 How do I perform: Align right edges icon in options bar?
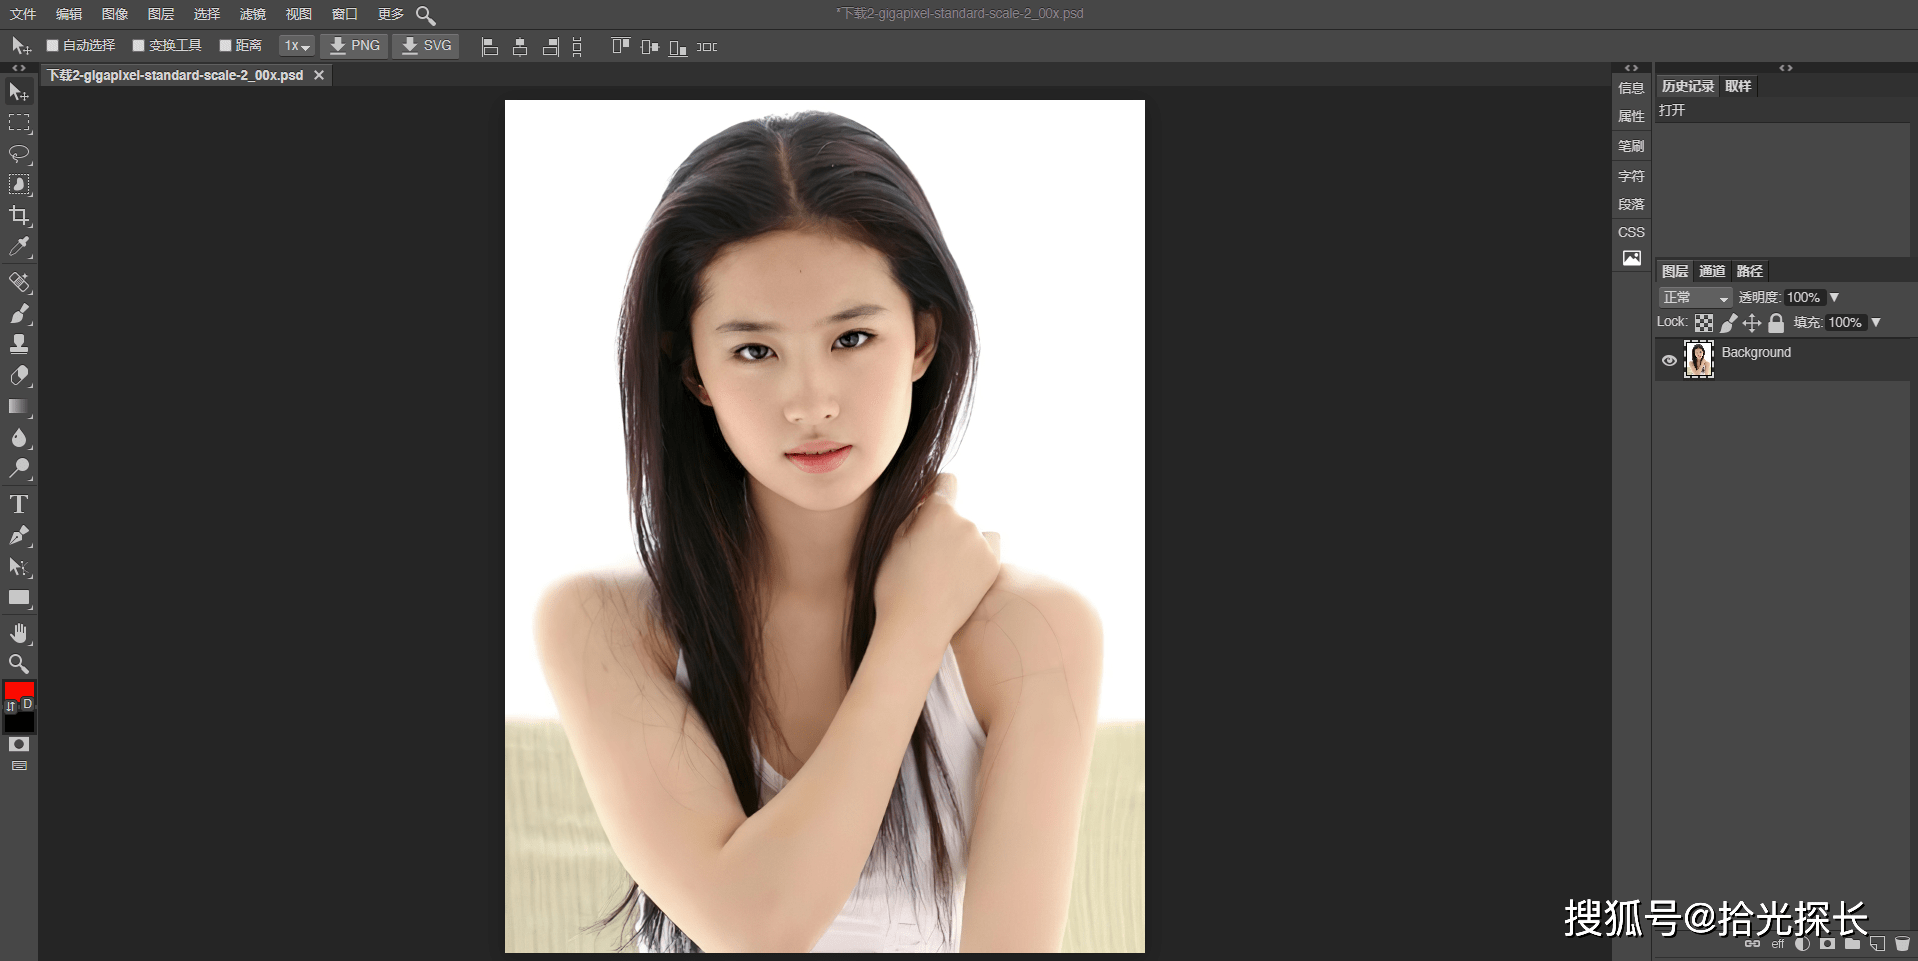coord(550,47)
